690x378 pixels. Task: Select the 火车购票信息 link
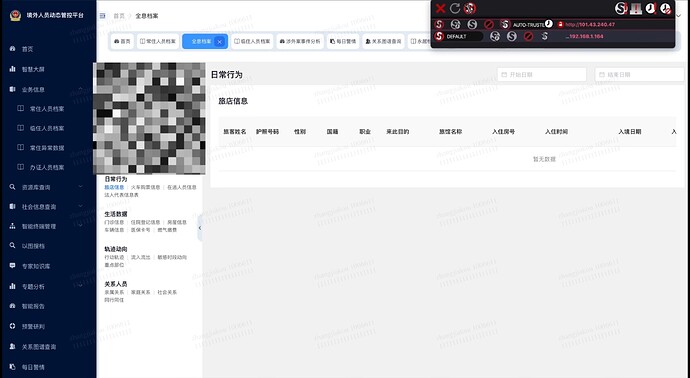coord(146,187)
